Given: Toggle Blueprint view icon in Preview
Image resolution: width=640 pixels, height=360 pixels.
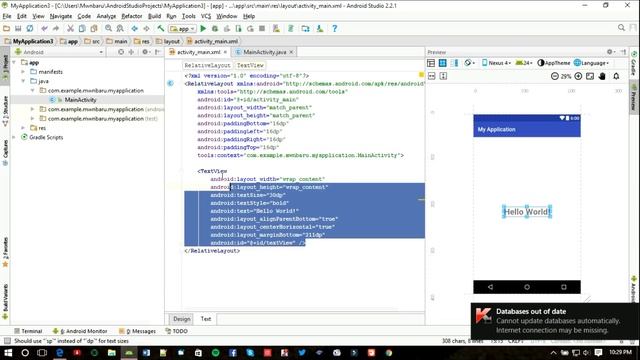Looking at the screenshot, I should tap(443, 63).
